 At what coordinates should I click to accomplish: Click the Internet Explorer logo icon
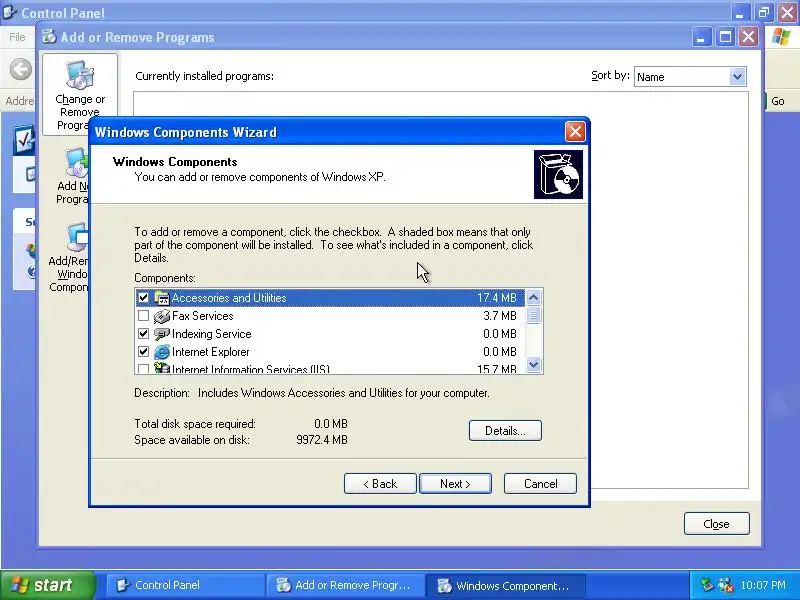click(162, 352)
